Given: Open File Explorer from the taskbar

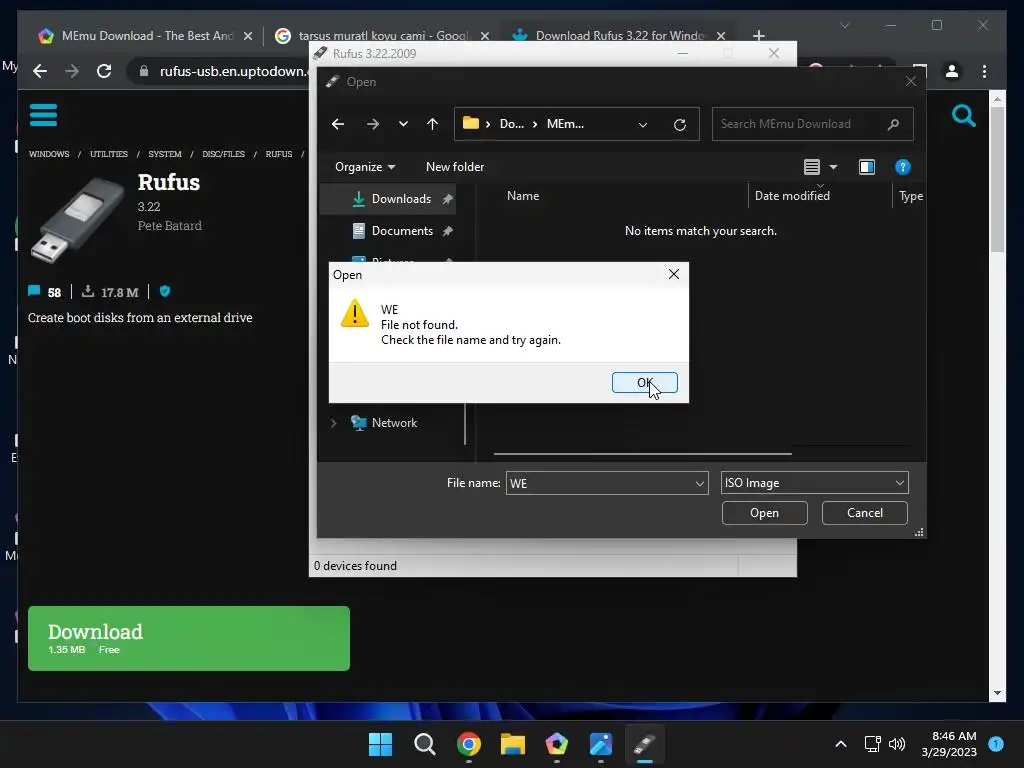Looking at the screenshot, I should pos(513,744).
